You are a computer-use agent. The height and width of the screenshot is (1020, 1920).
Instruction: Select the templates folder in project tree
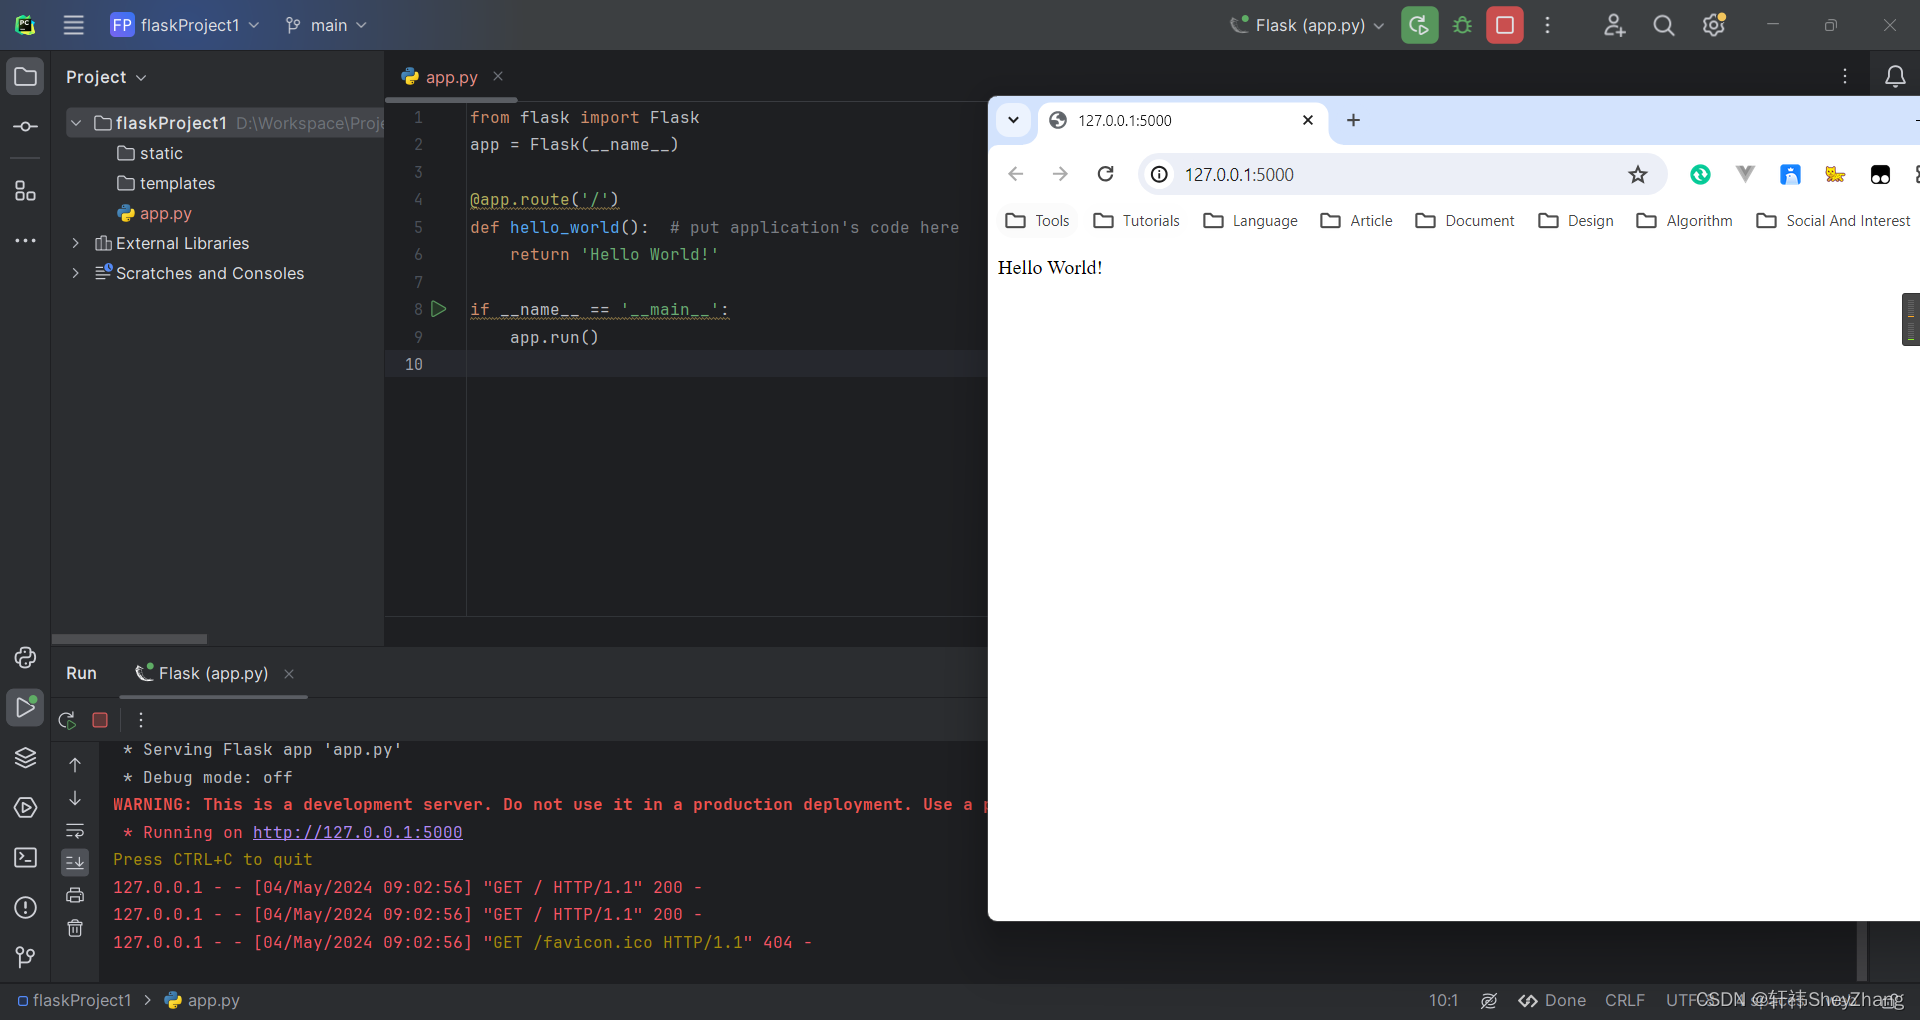coord(166,183)
